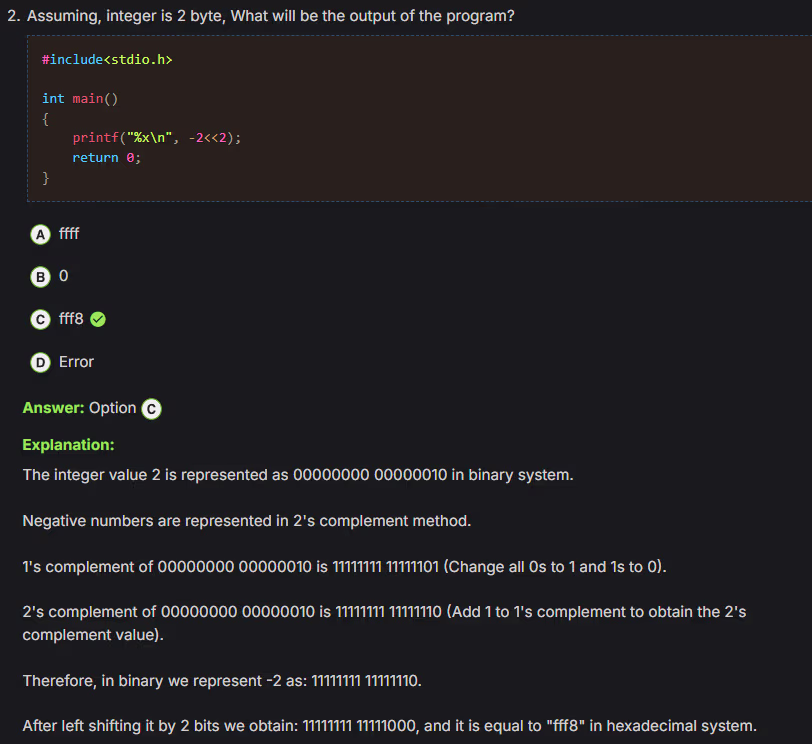Click the "0" answer text
The height and width of the screenshot is (744, 812).
click(64, 276)
